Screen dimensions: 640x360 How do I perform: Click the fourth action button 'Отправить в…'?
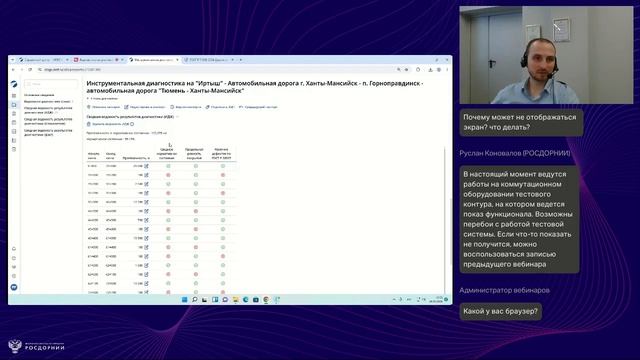pos(220,107)
